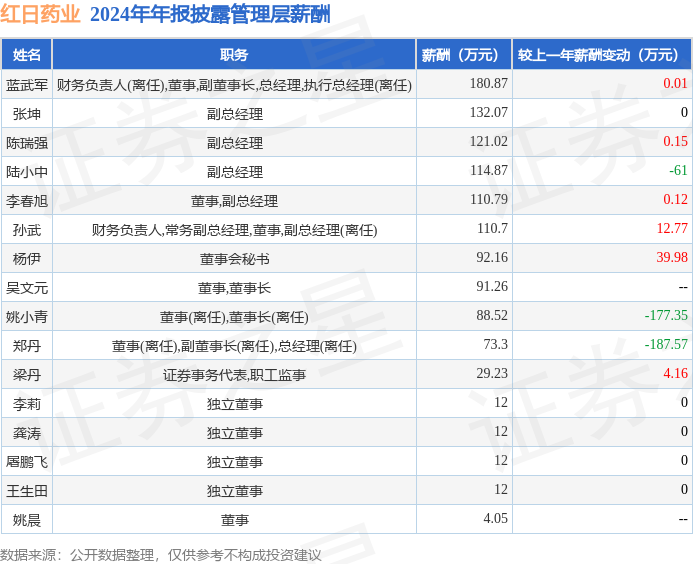The height and width of the screenshot is (564, 693).
Task: Click change value 39.98
Action: pyautogui.click(x=672, y=257)
